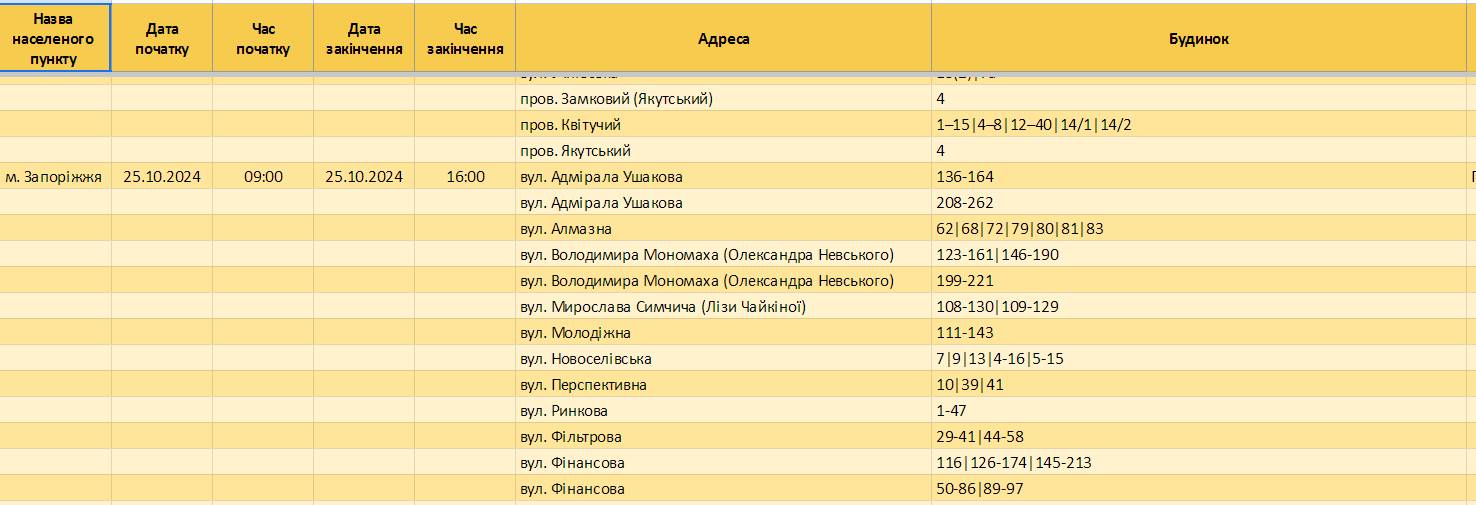Click the 'Адреса' column header

[724, 38]
